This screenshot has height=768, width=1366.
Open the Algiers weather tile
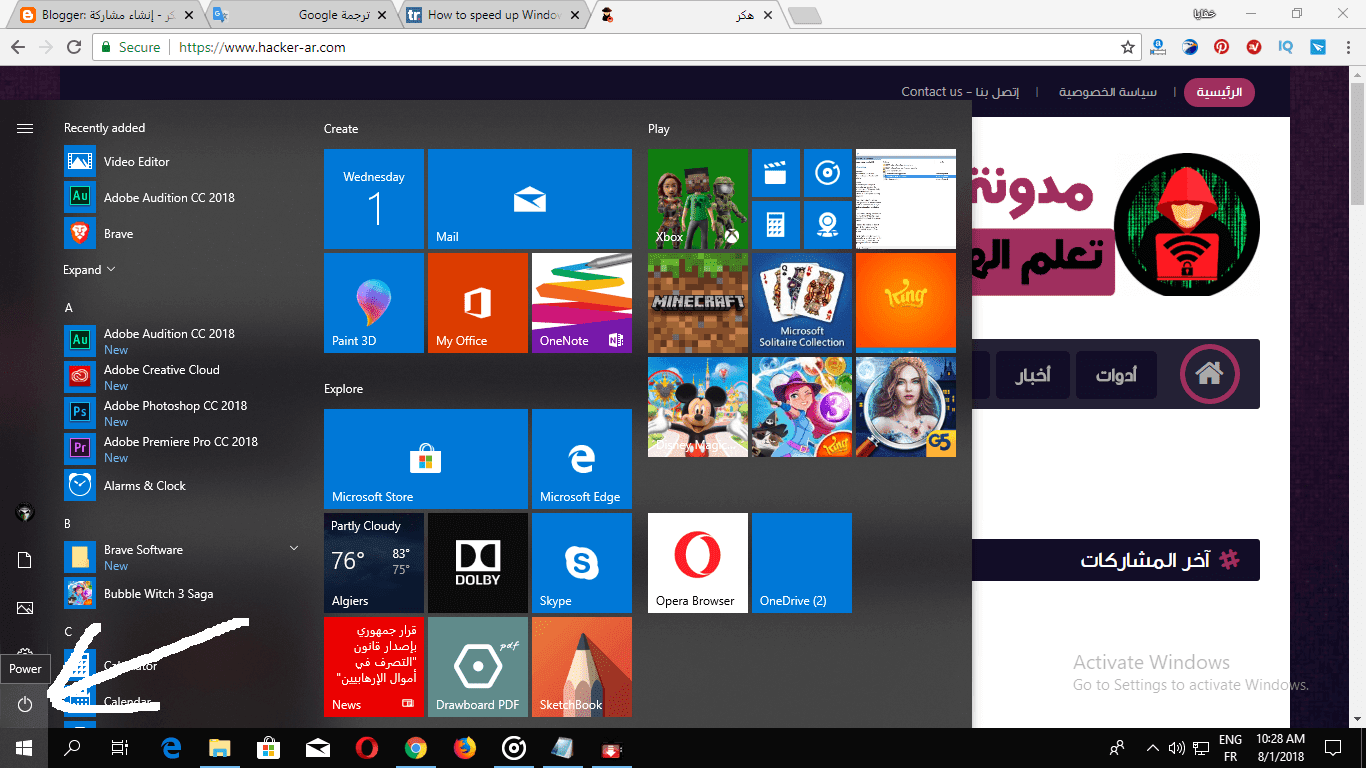pos(374,563)
